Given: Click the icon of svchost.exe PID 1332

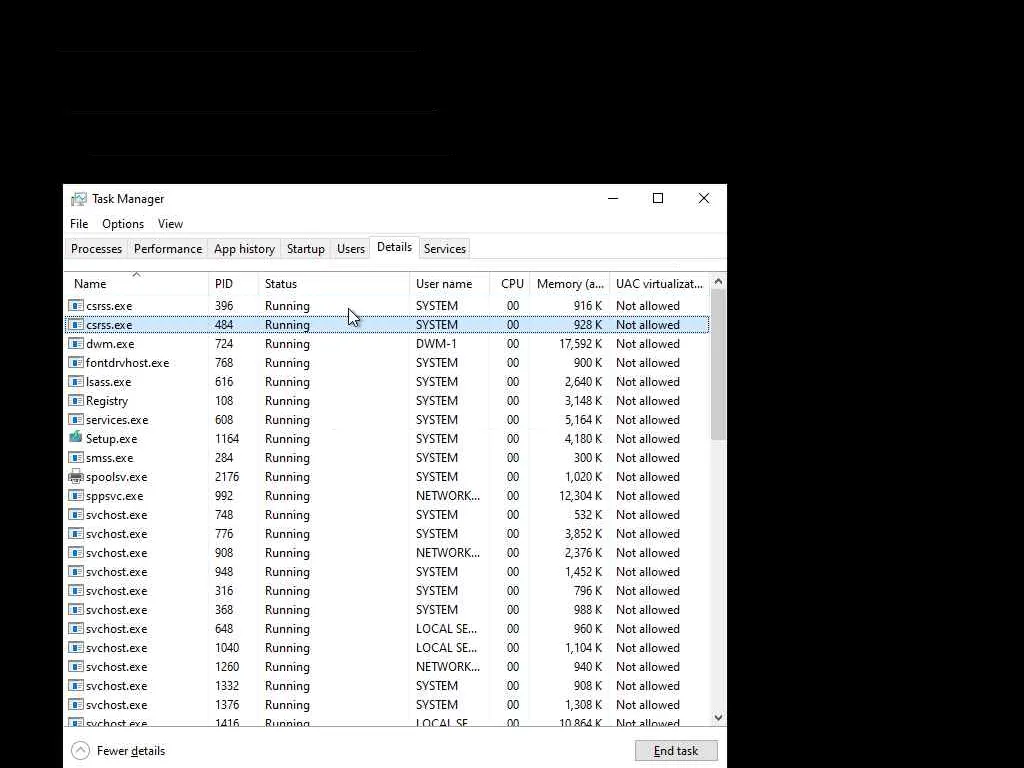Looking at the screenshot, I should tap(76, 685).
